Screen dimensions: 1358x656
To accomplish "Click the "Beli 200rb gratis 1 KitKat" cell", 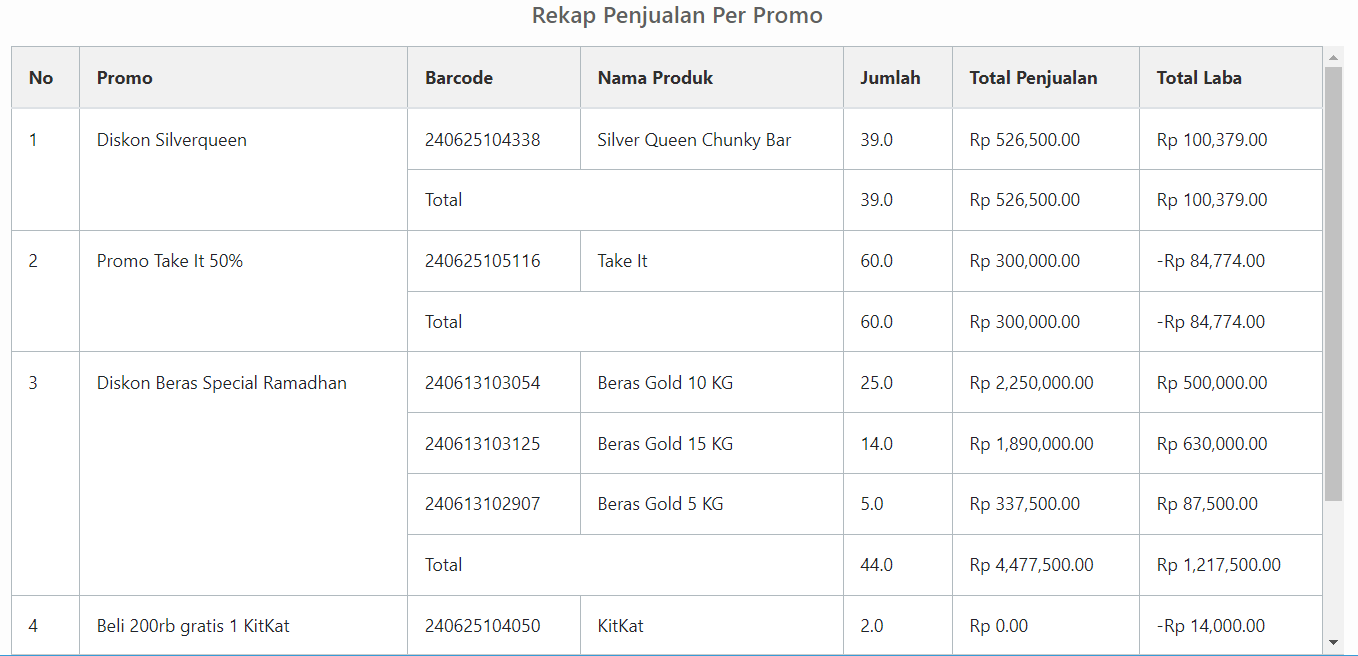I will tap(193, 626).
